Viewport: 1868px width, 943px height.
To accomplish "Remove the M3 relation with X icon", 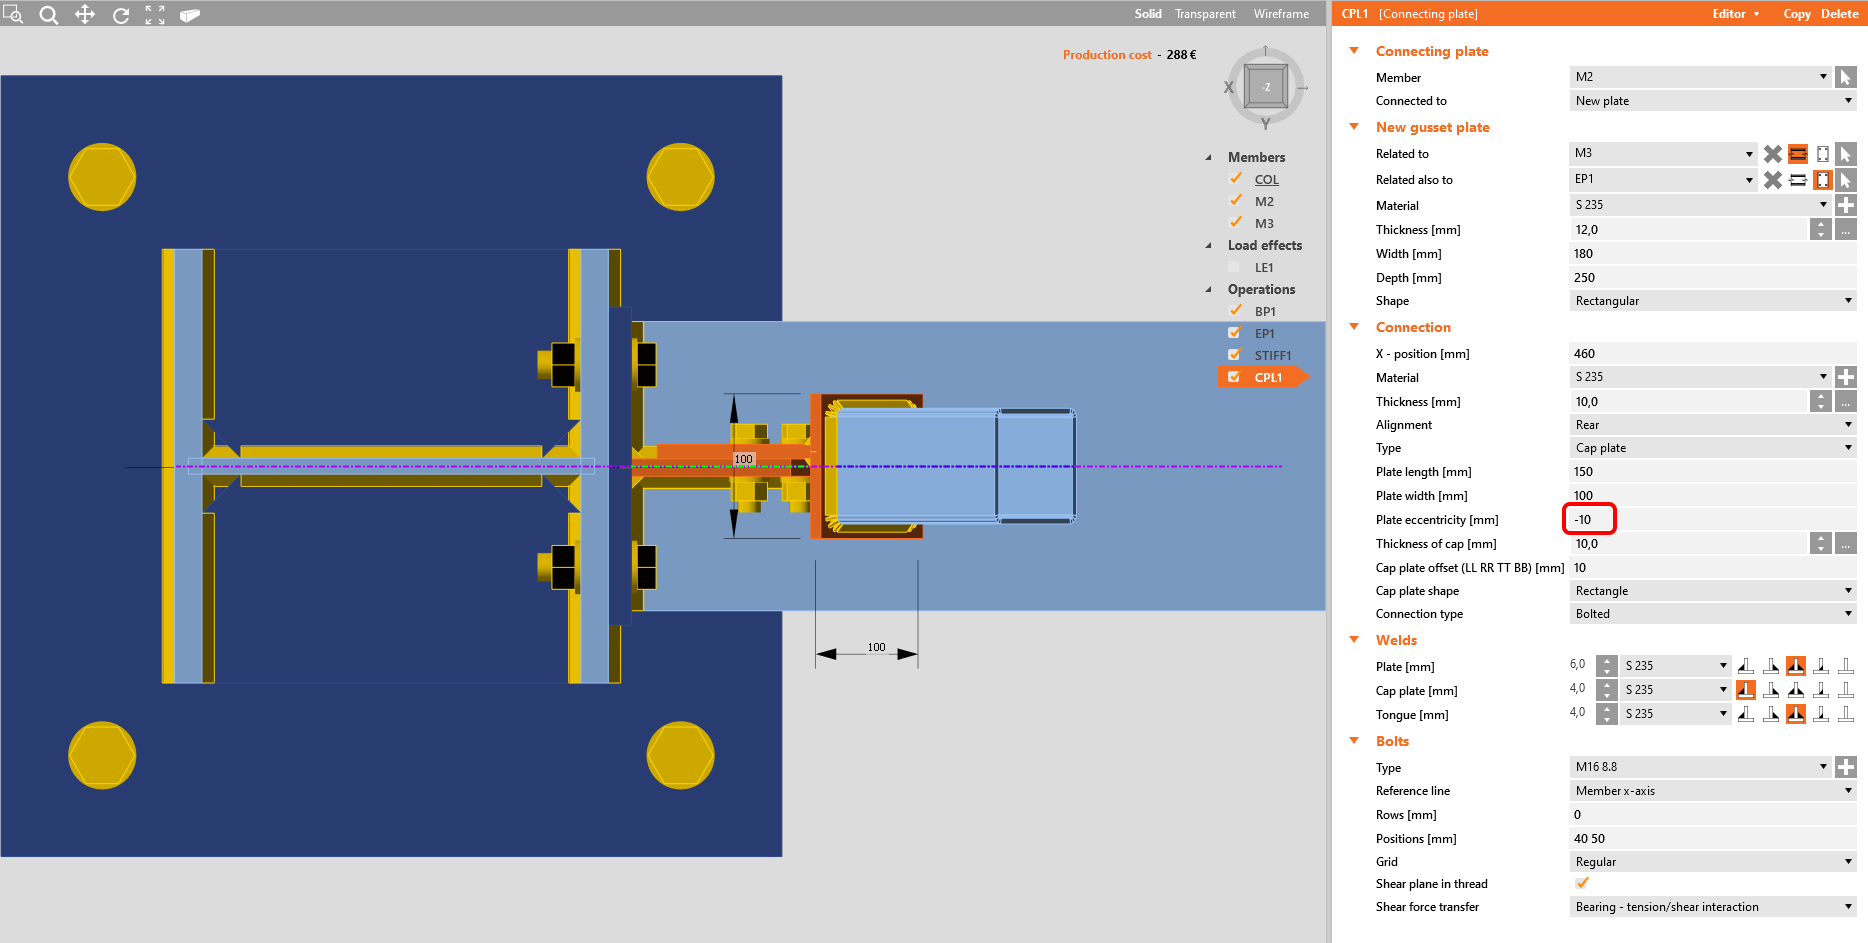I will coord(1772,154).
